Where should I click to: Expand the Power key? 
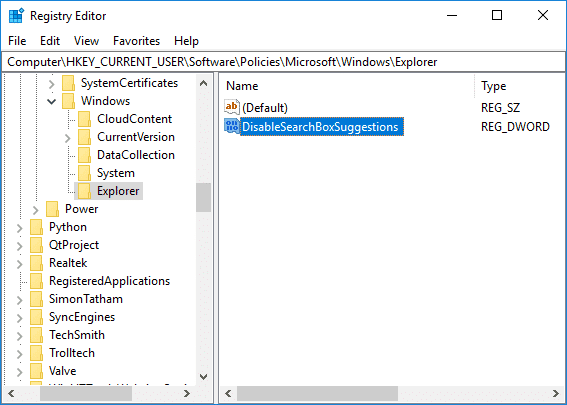point(35,210)
